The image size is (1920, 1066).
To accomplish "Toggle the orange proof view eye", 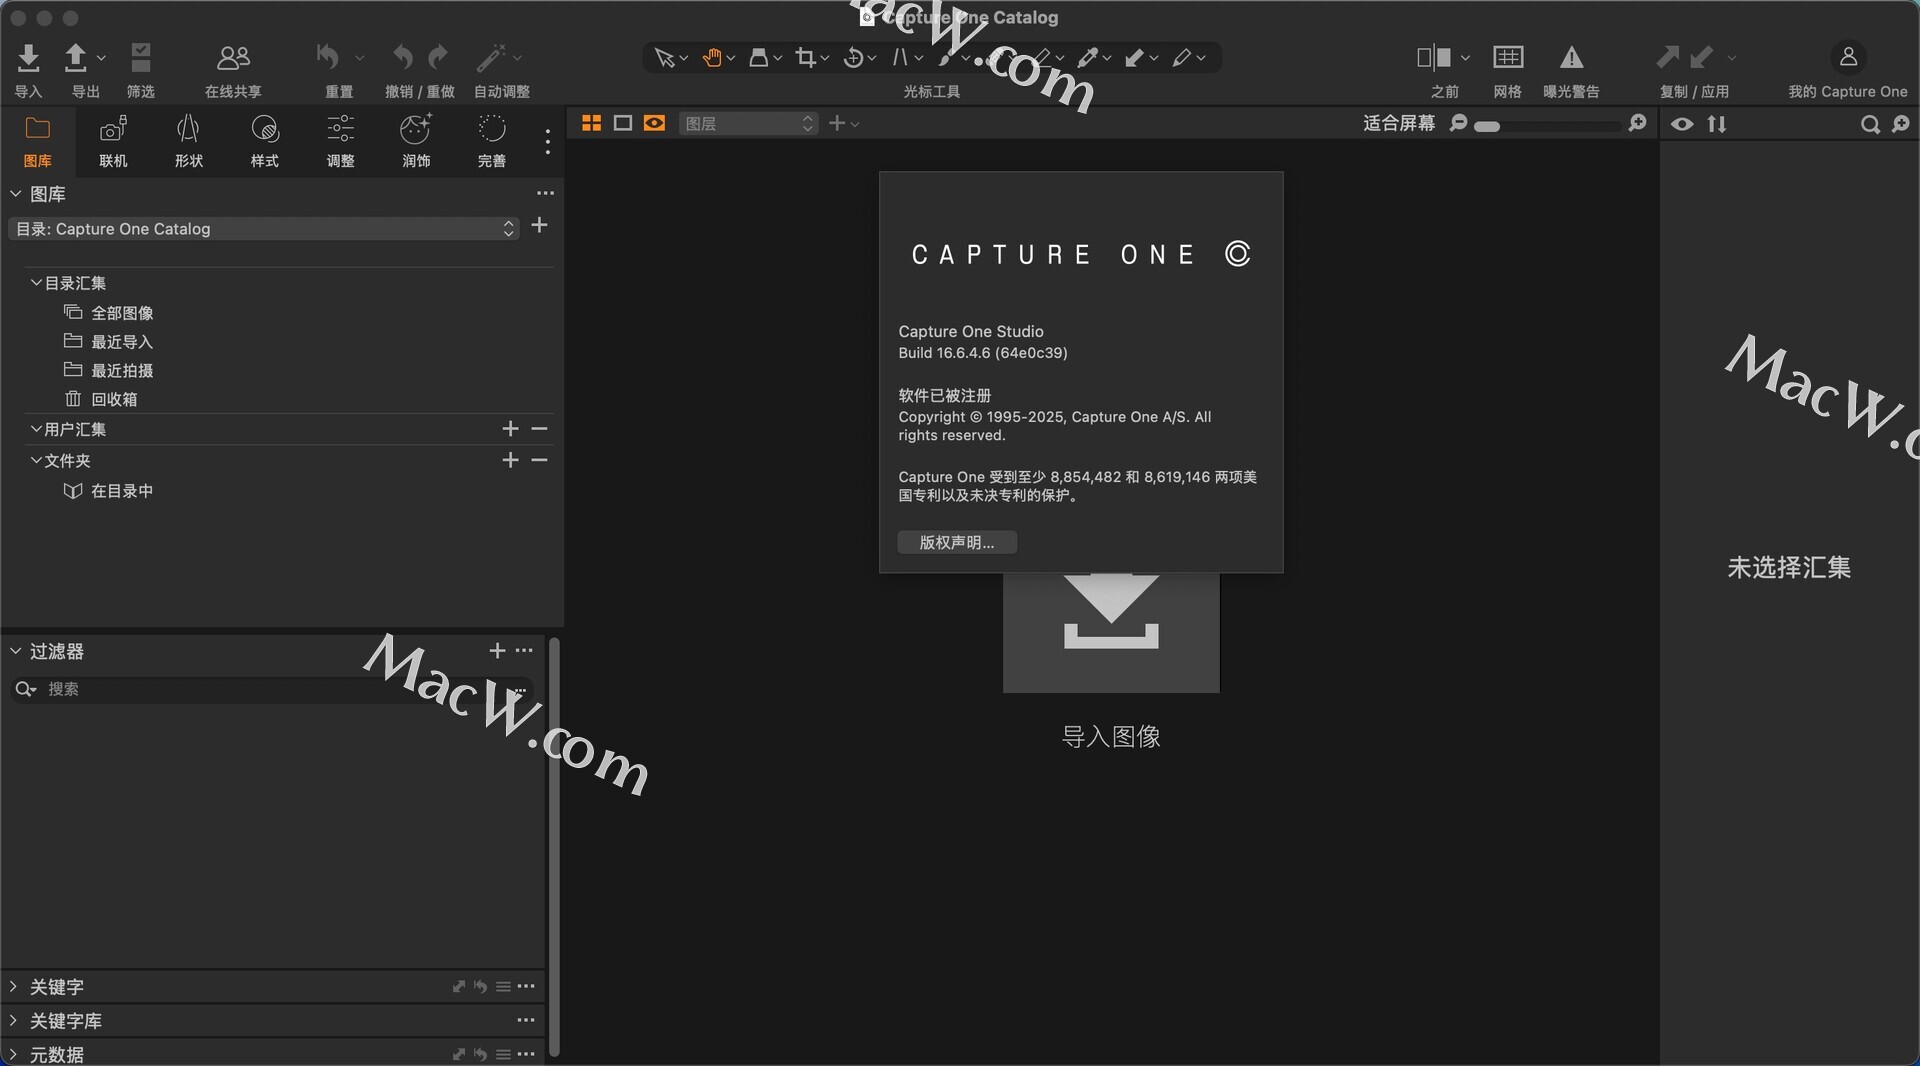I will click(655, 123).
